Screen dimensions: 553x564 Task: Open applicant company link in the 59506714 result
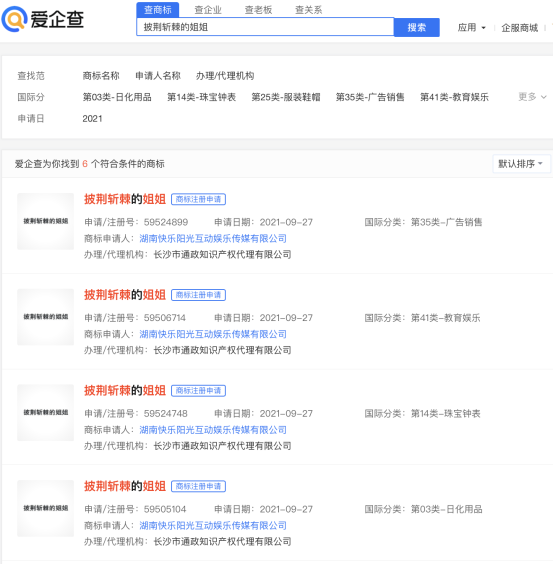pos(213,334)
